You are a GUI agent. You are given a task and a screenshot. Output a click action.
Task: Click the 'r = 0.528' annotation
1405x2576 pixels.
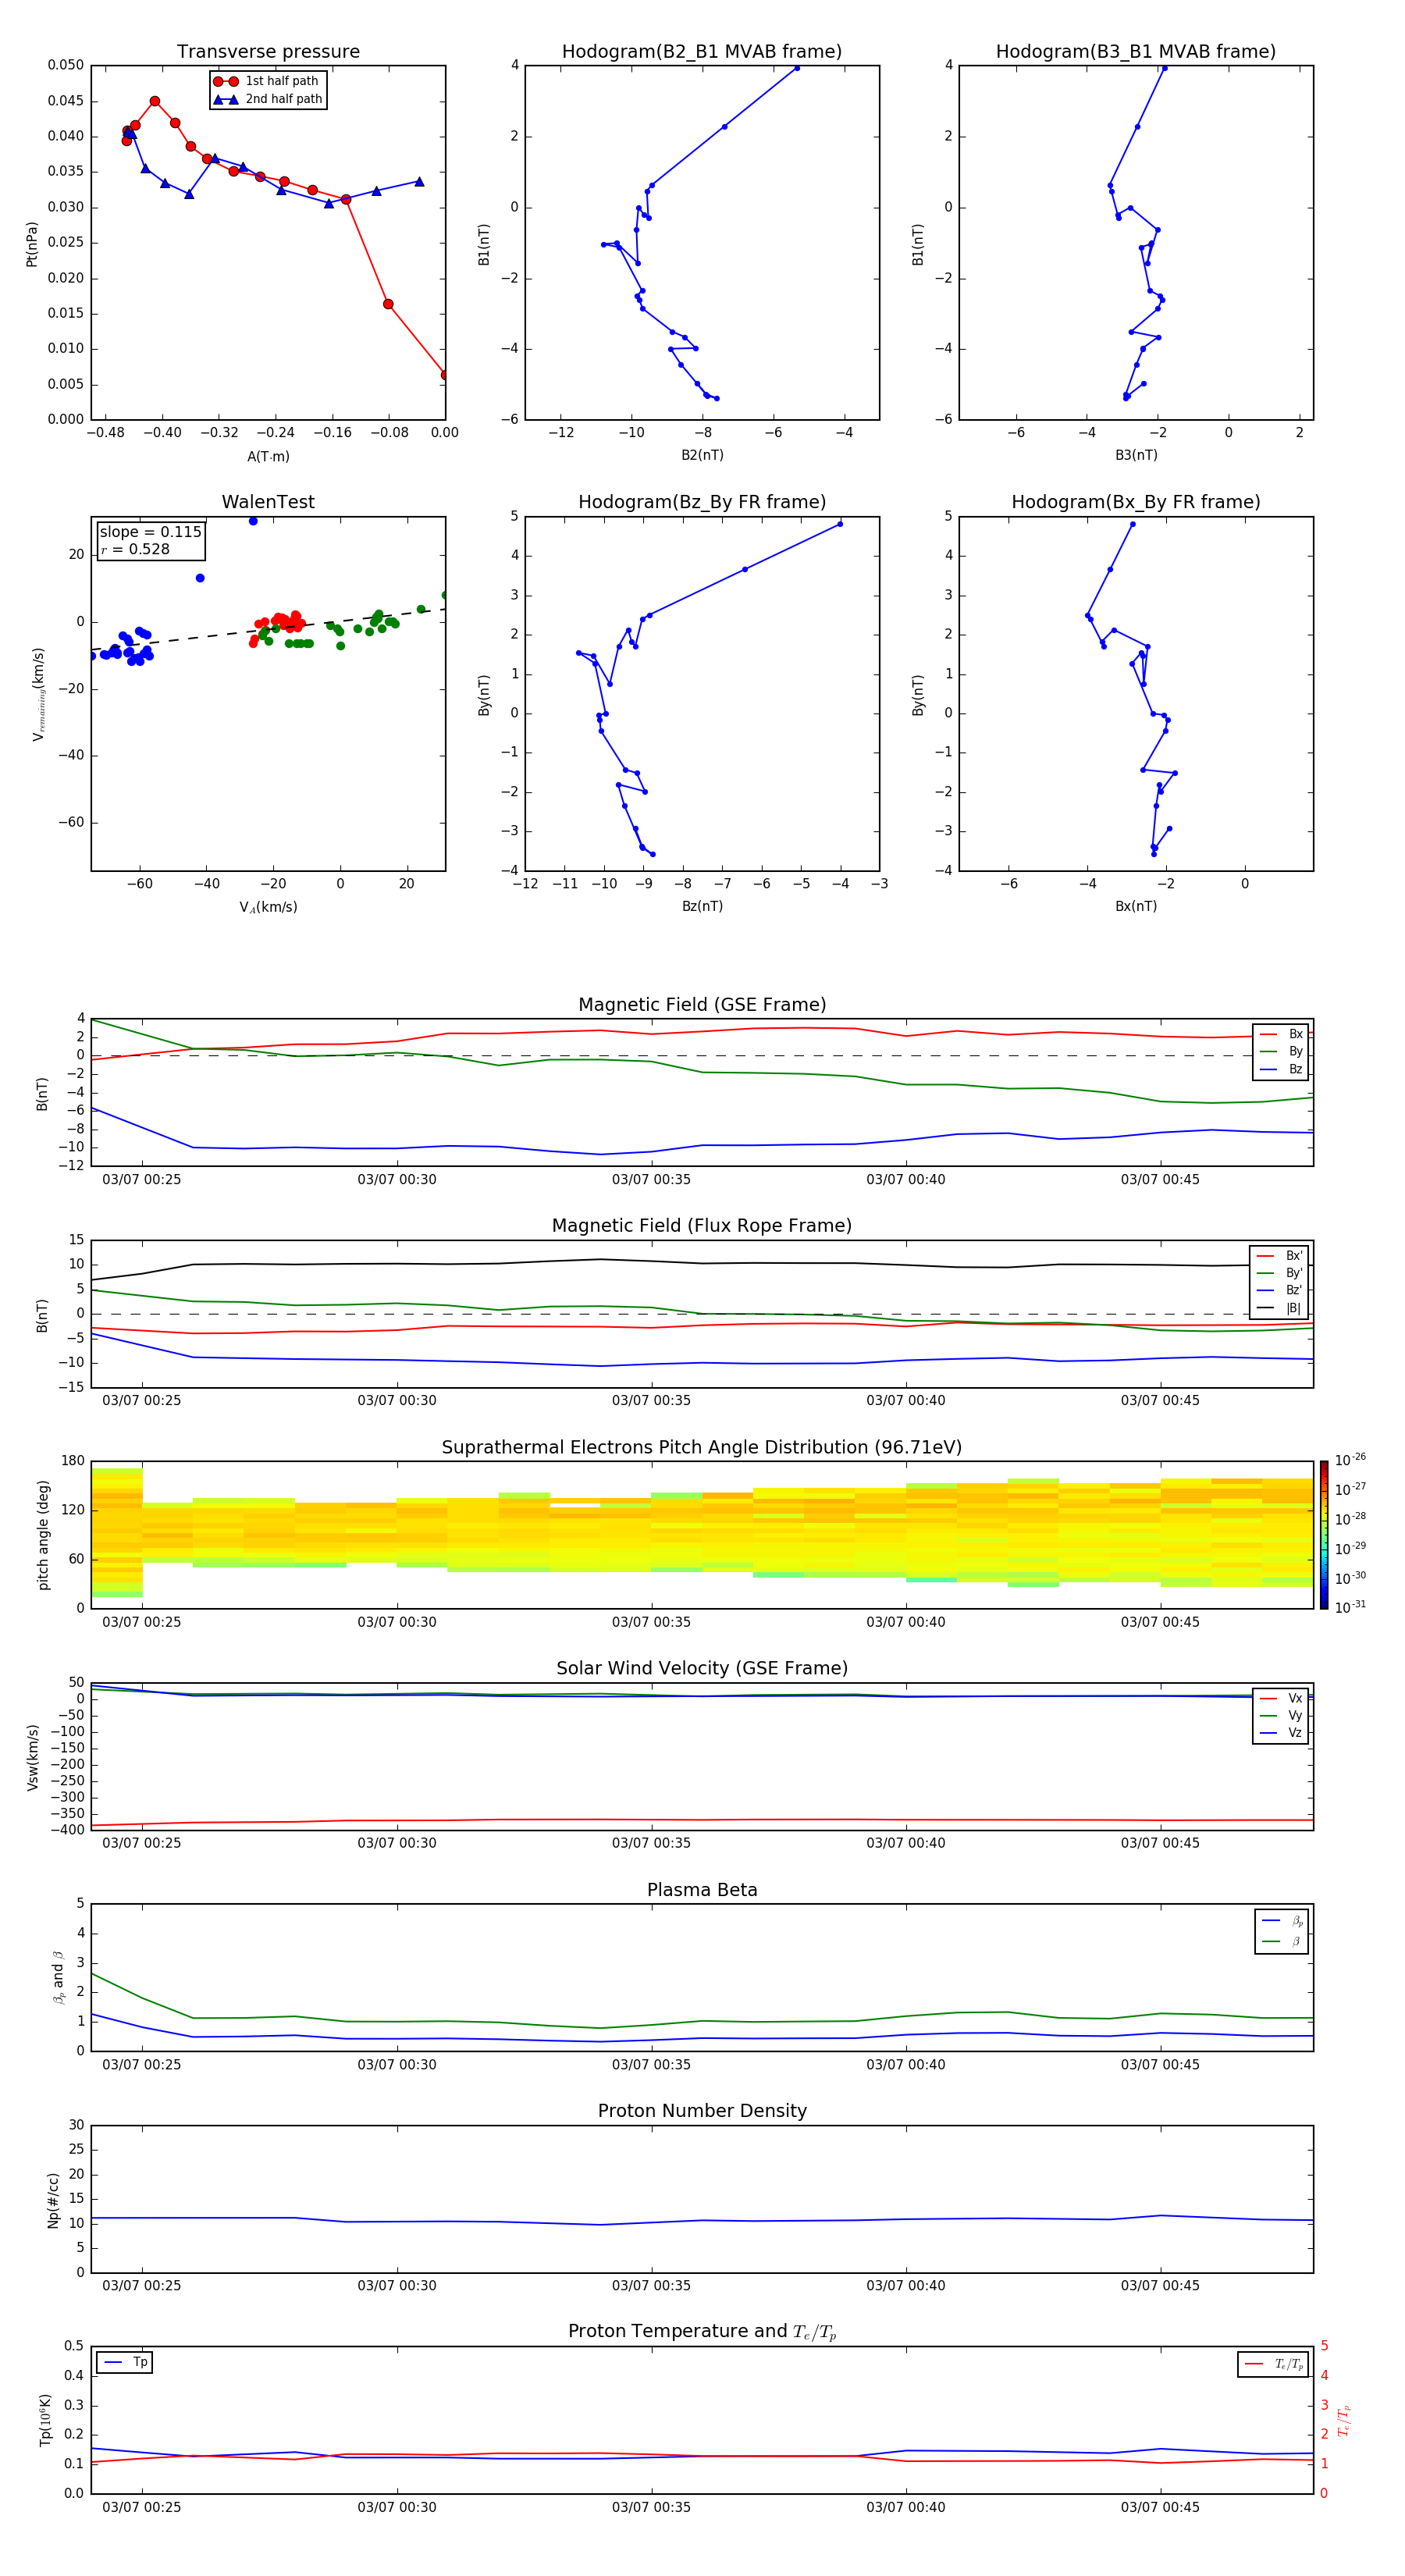point(135,549)
